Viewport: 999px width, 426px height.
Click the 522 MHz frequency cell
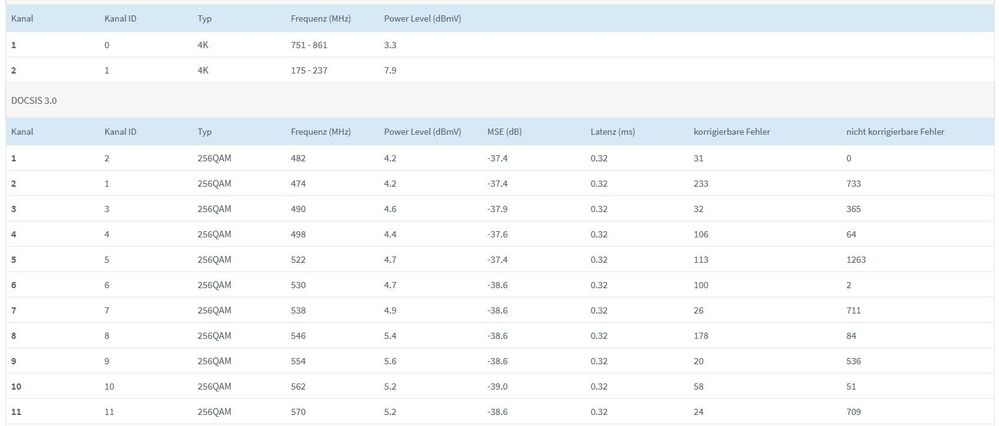pos(298,260)
